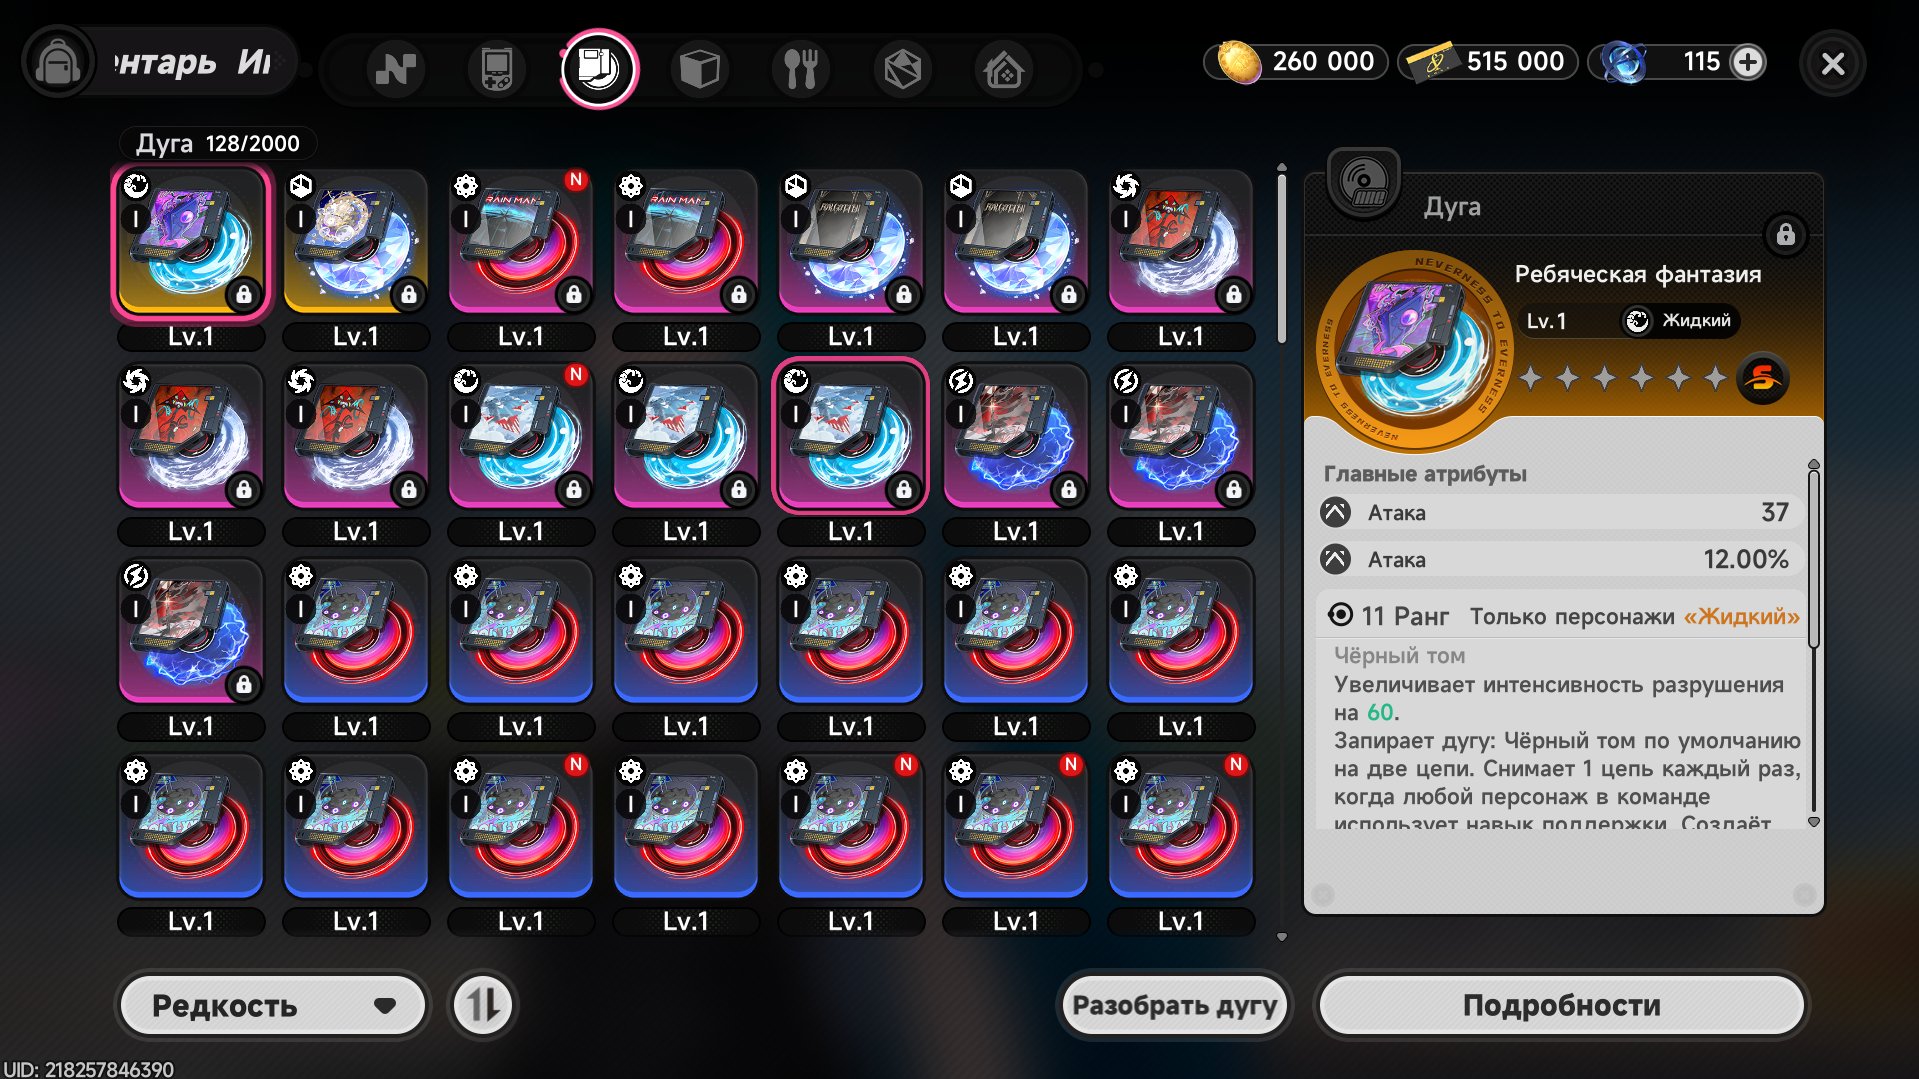The image size is (1919, 1079).
Task: Open the polygon materials category icon
Action: (902, 69)
